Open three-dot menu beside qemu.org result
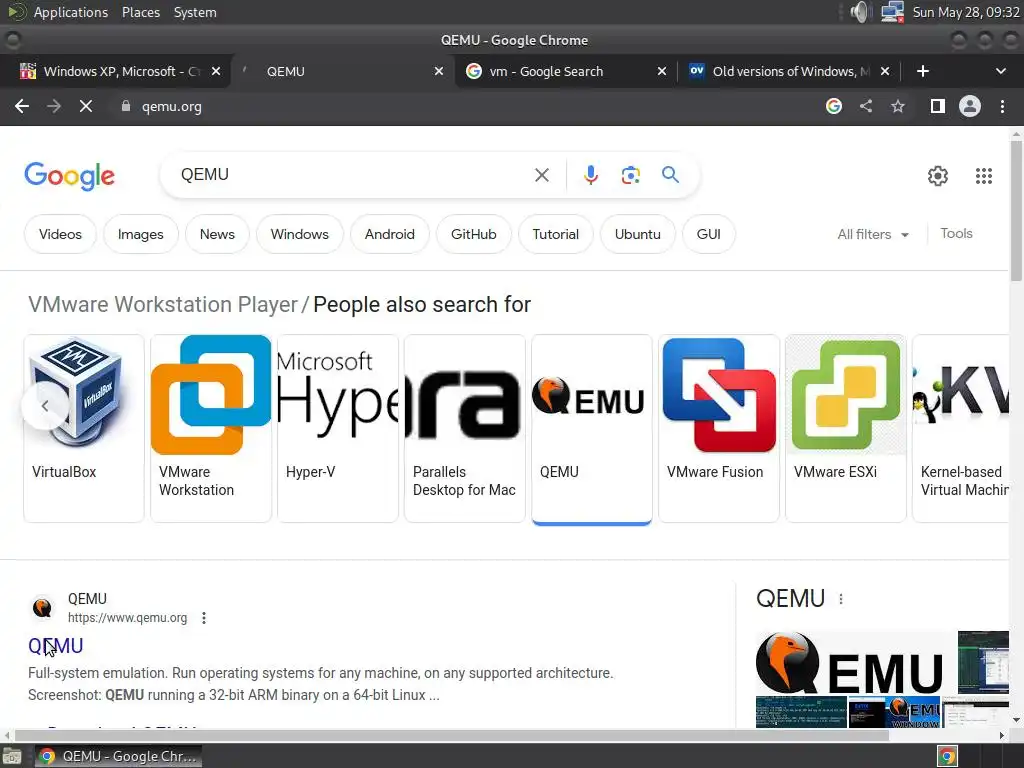 tap(204, 618)
